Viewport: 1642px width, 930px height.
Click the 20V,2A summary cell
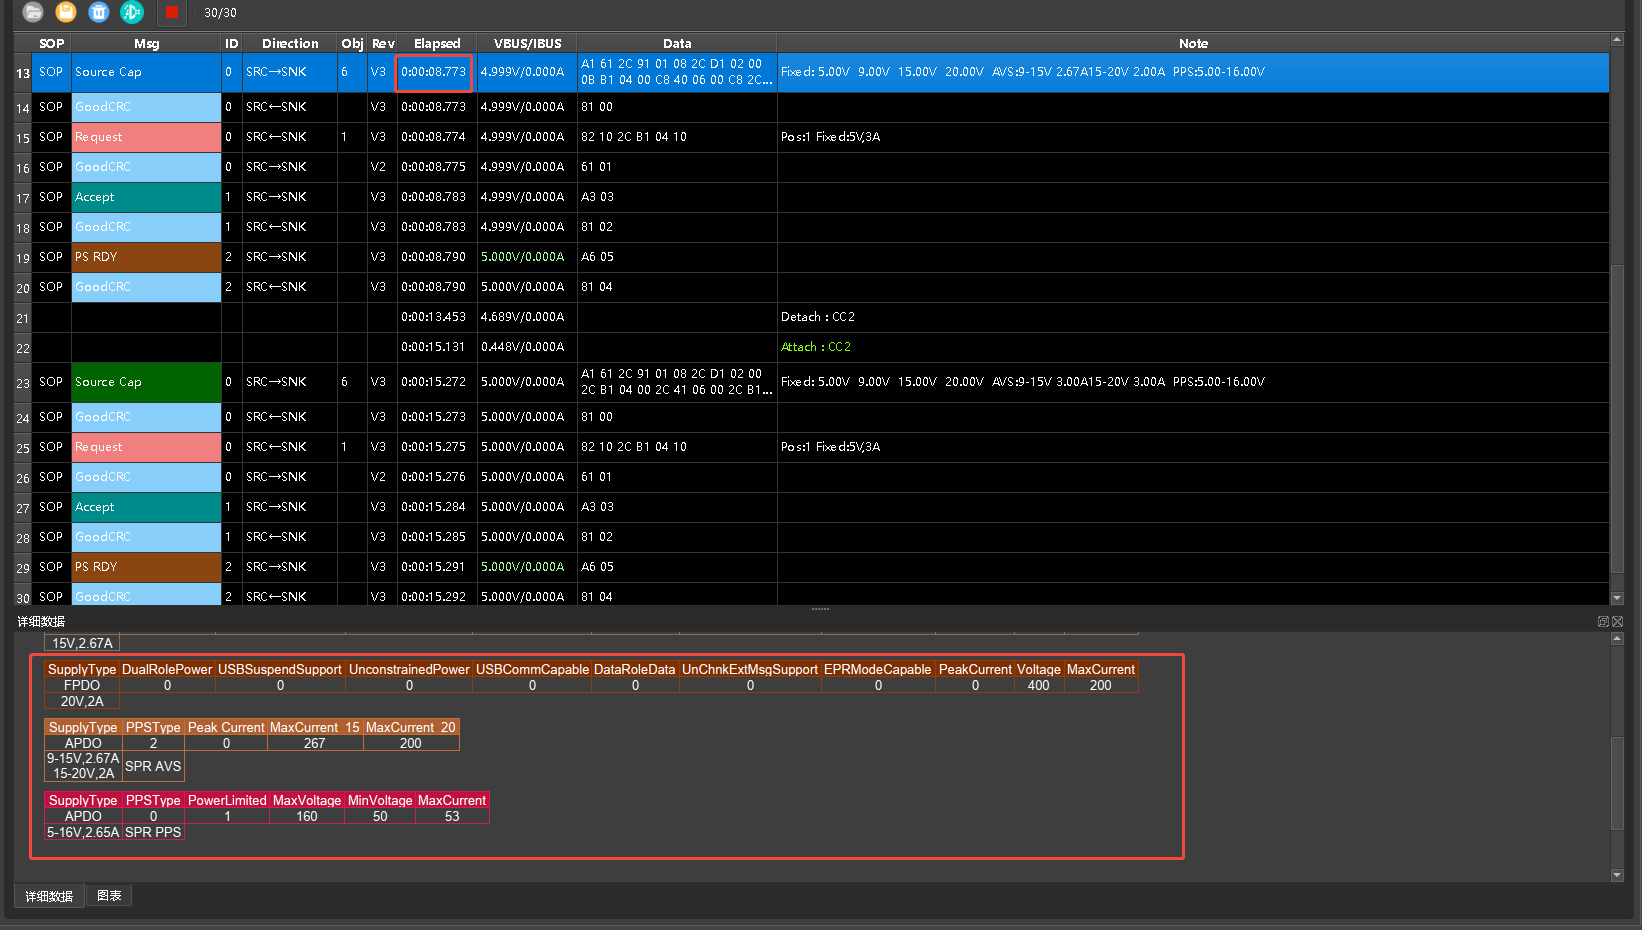pyautogui.click(x=82, y=701)
